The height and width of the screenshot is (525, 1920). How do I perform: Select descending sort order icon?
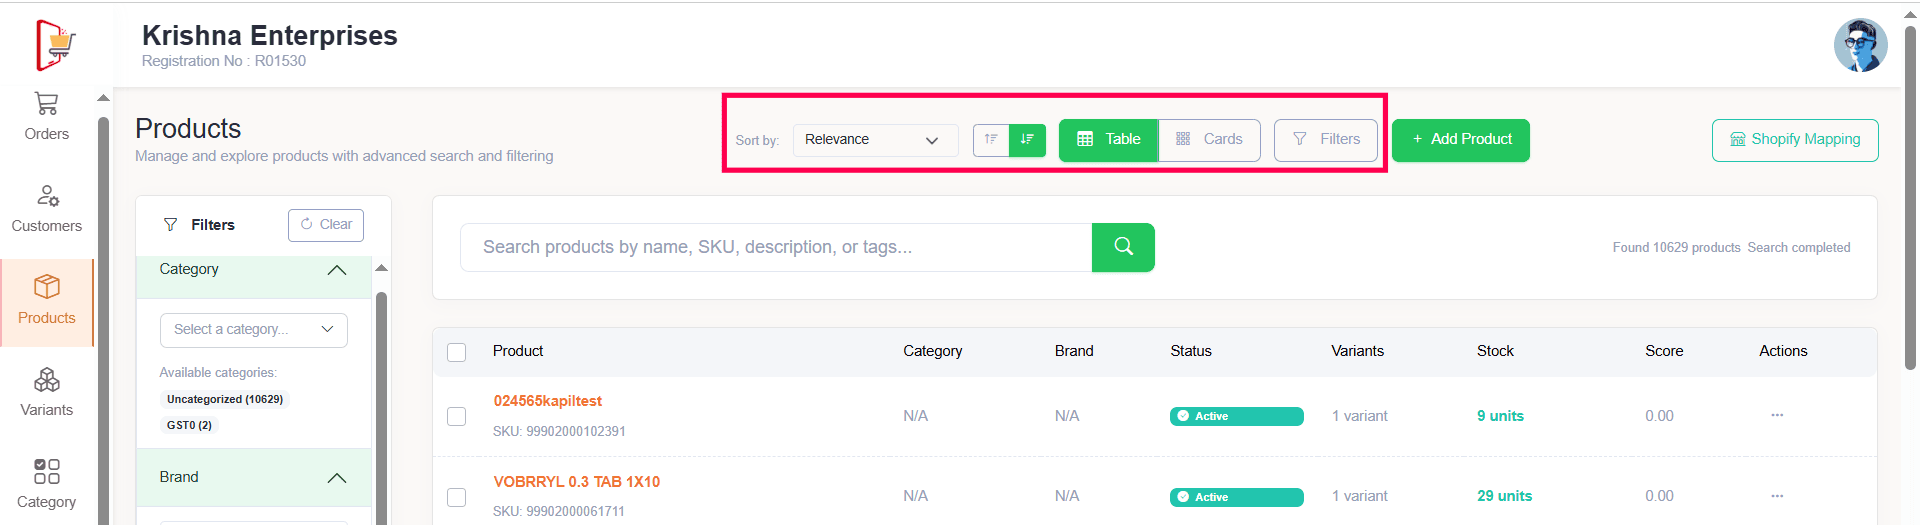click(1027, 140)
